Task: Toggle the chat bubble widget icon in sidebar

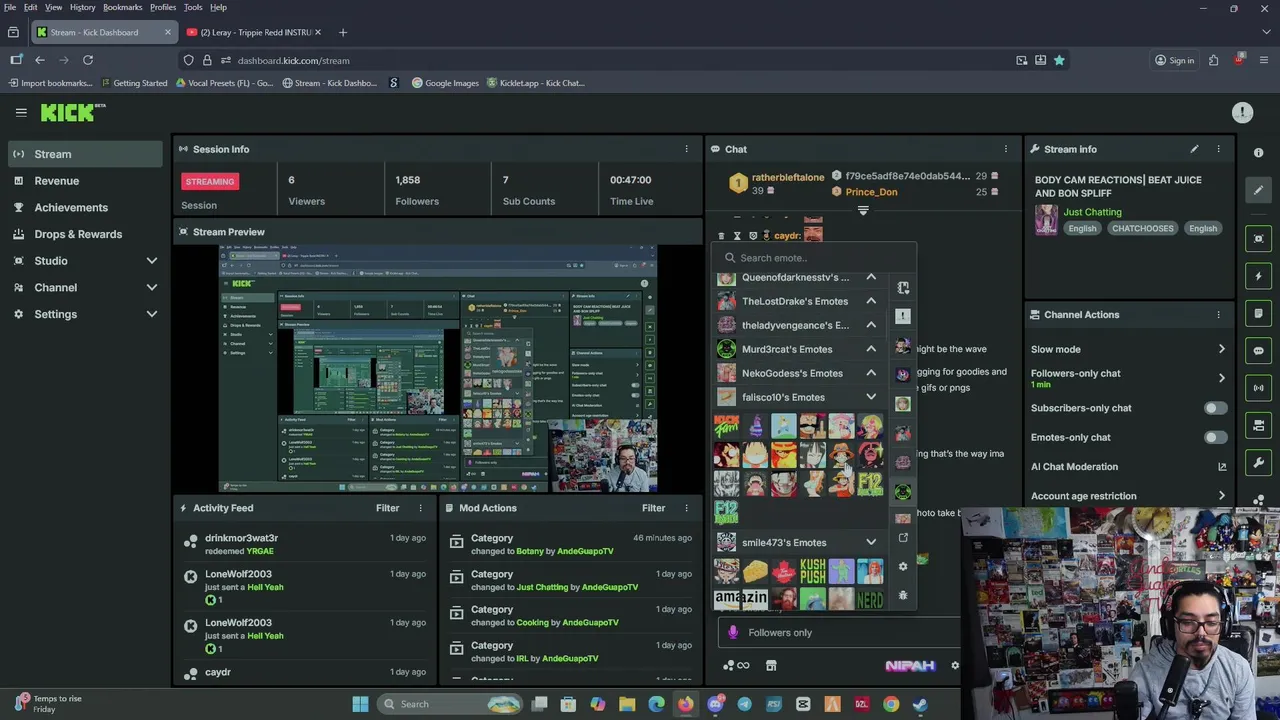Action: (1259, 350)
